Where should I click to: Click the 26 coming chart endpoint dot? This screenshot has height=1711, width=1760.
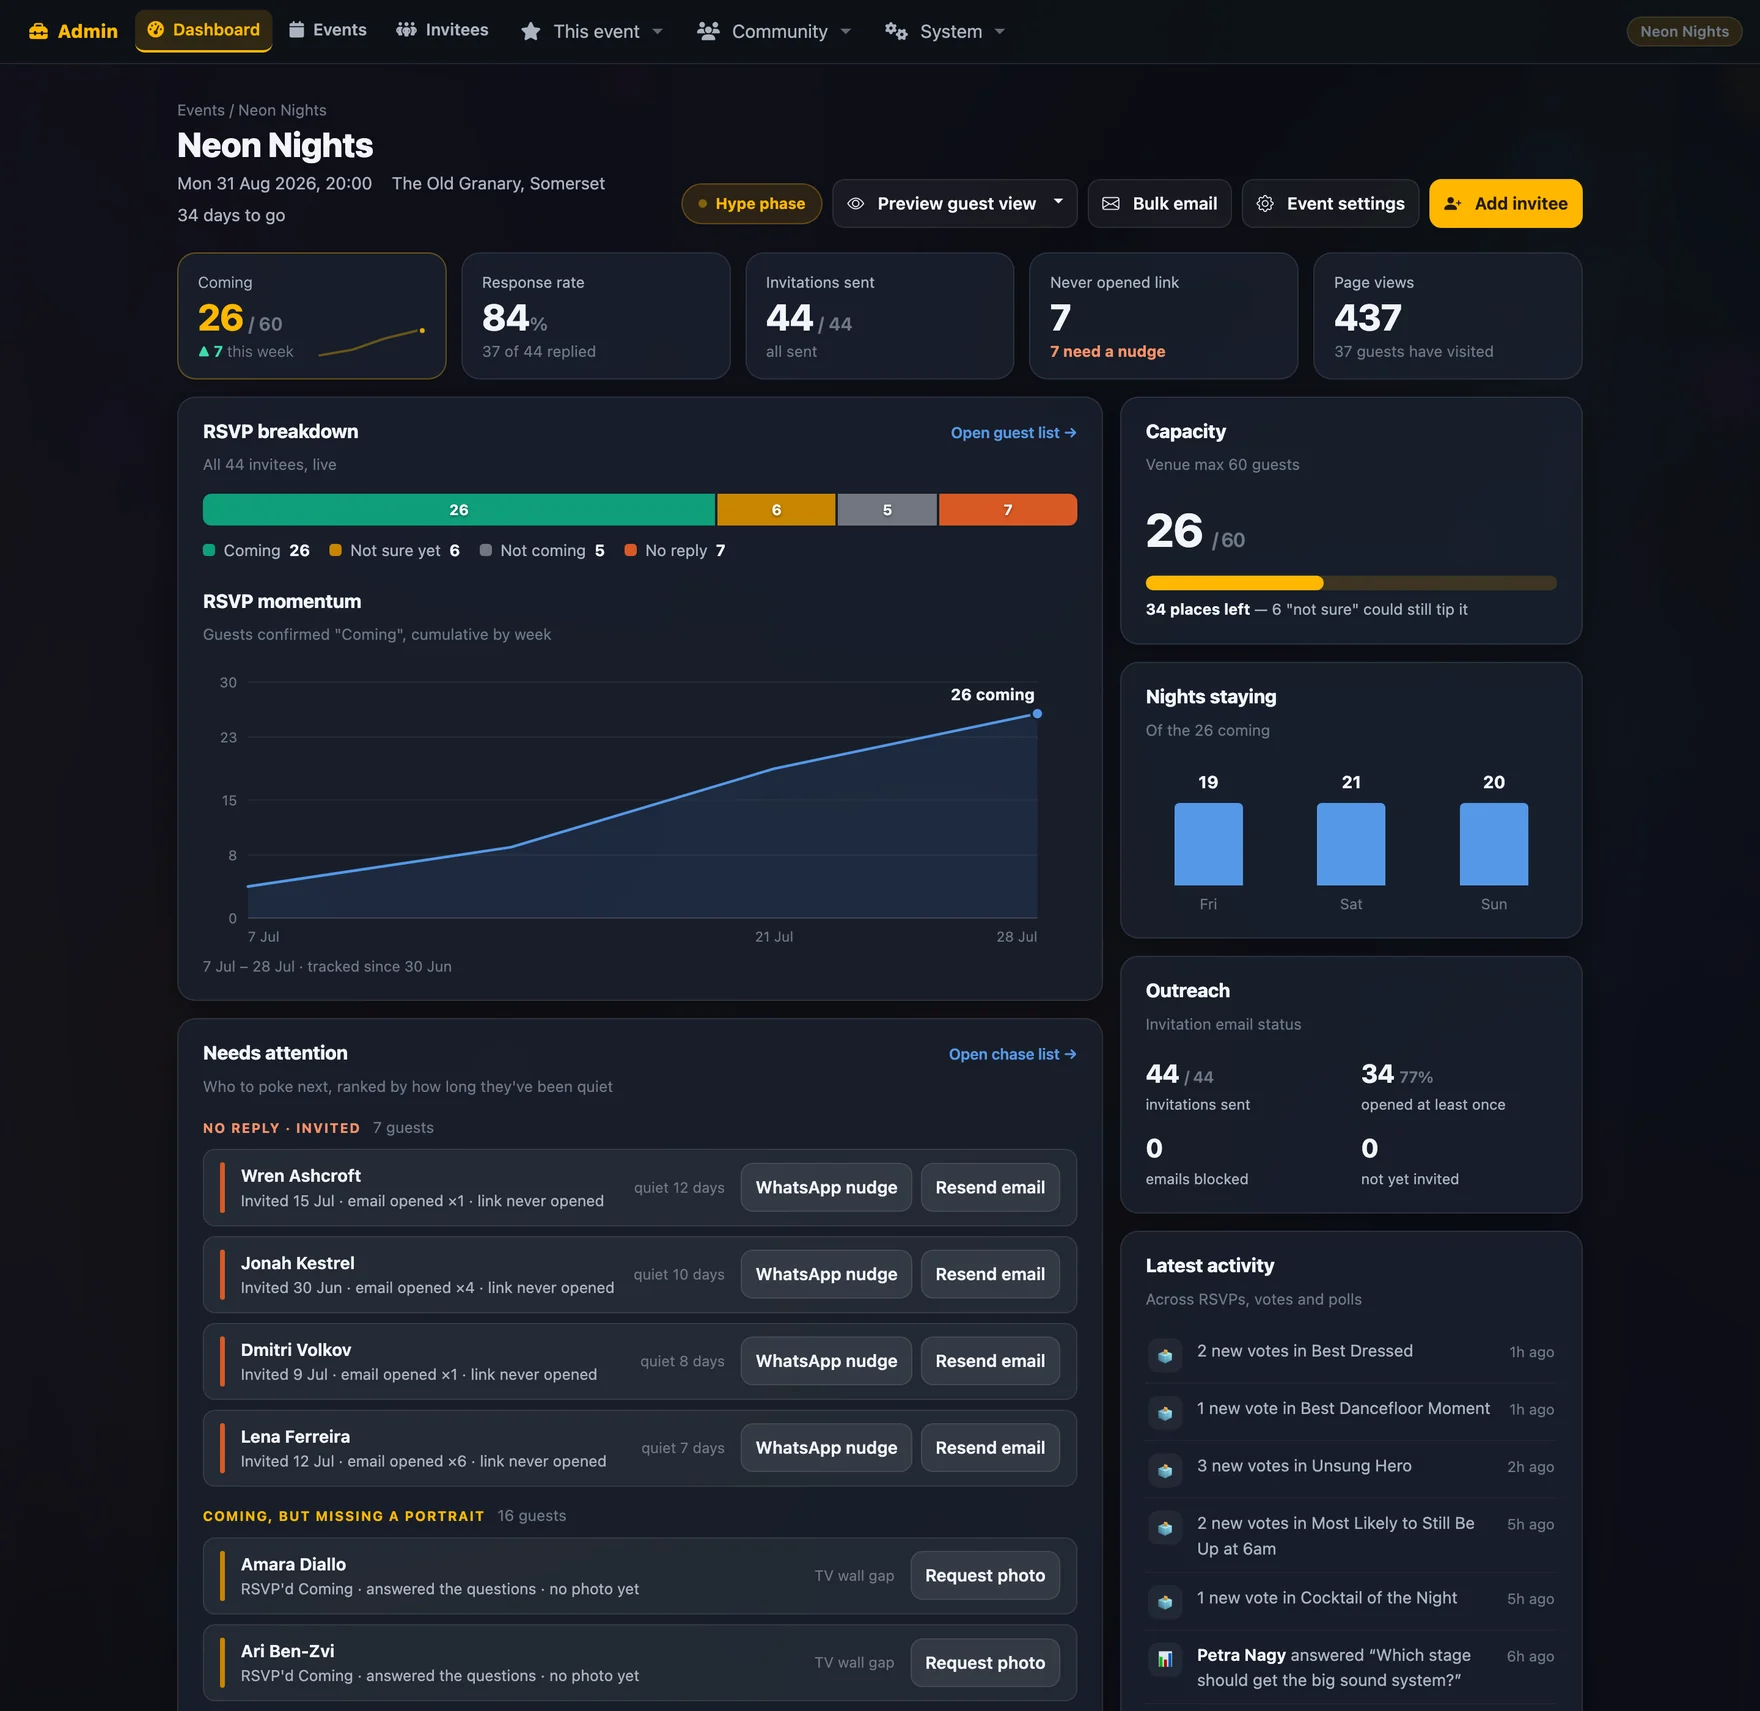click(1037, 714)
